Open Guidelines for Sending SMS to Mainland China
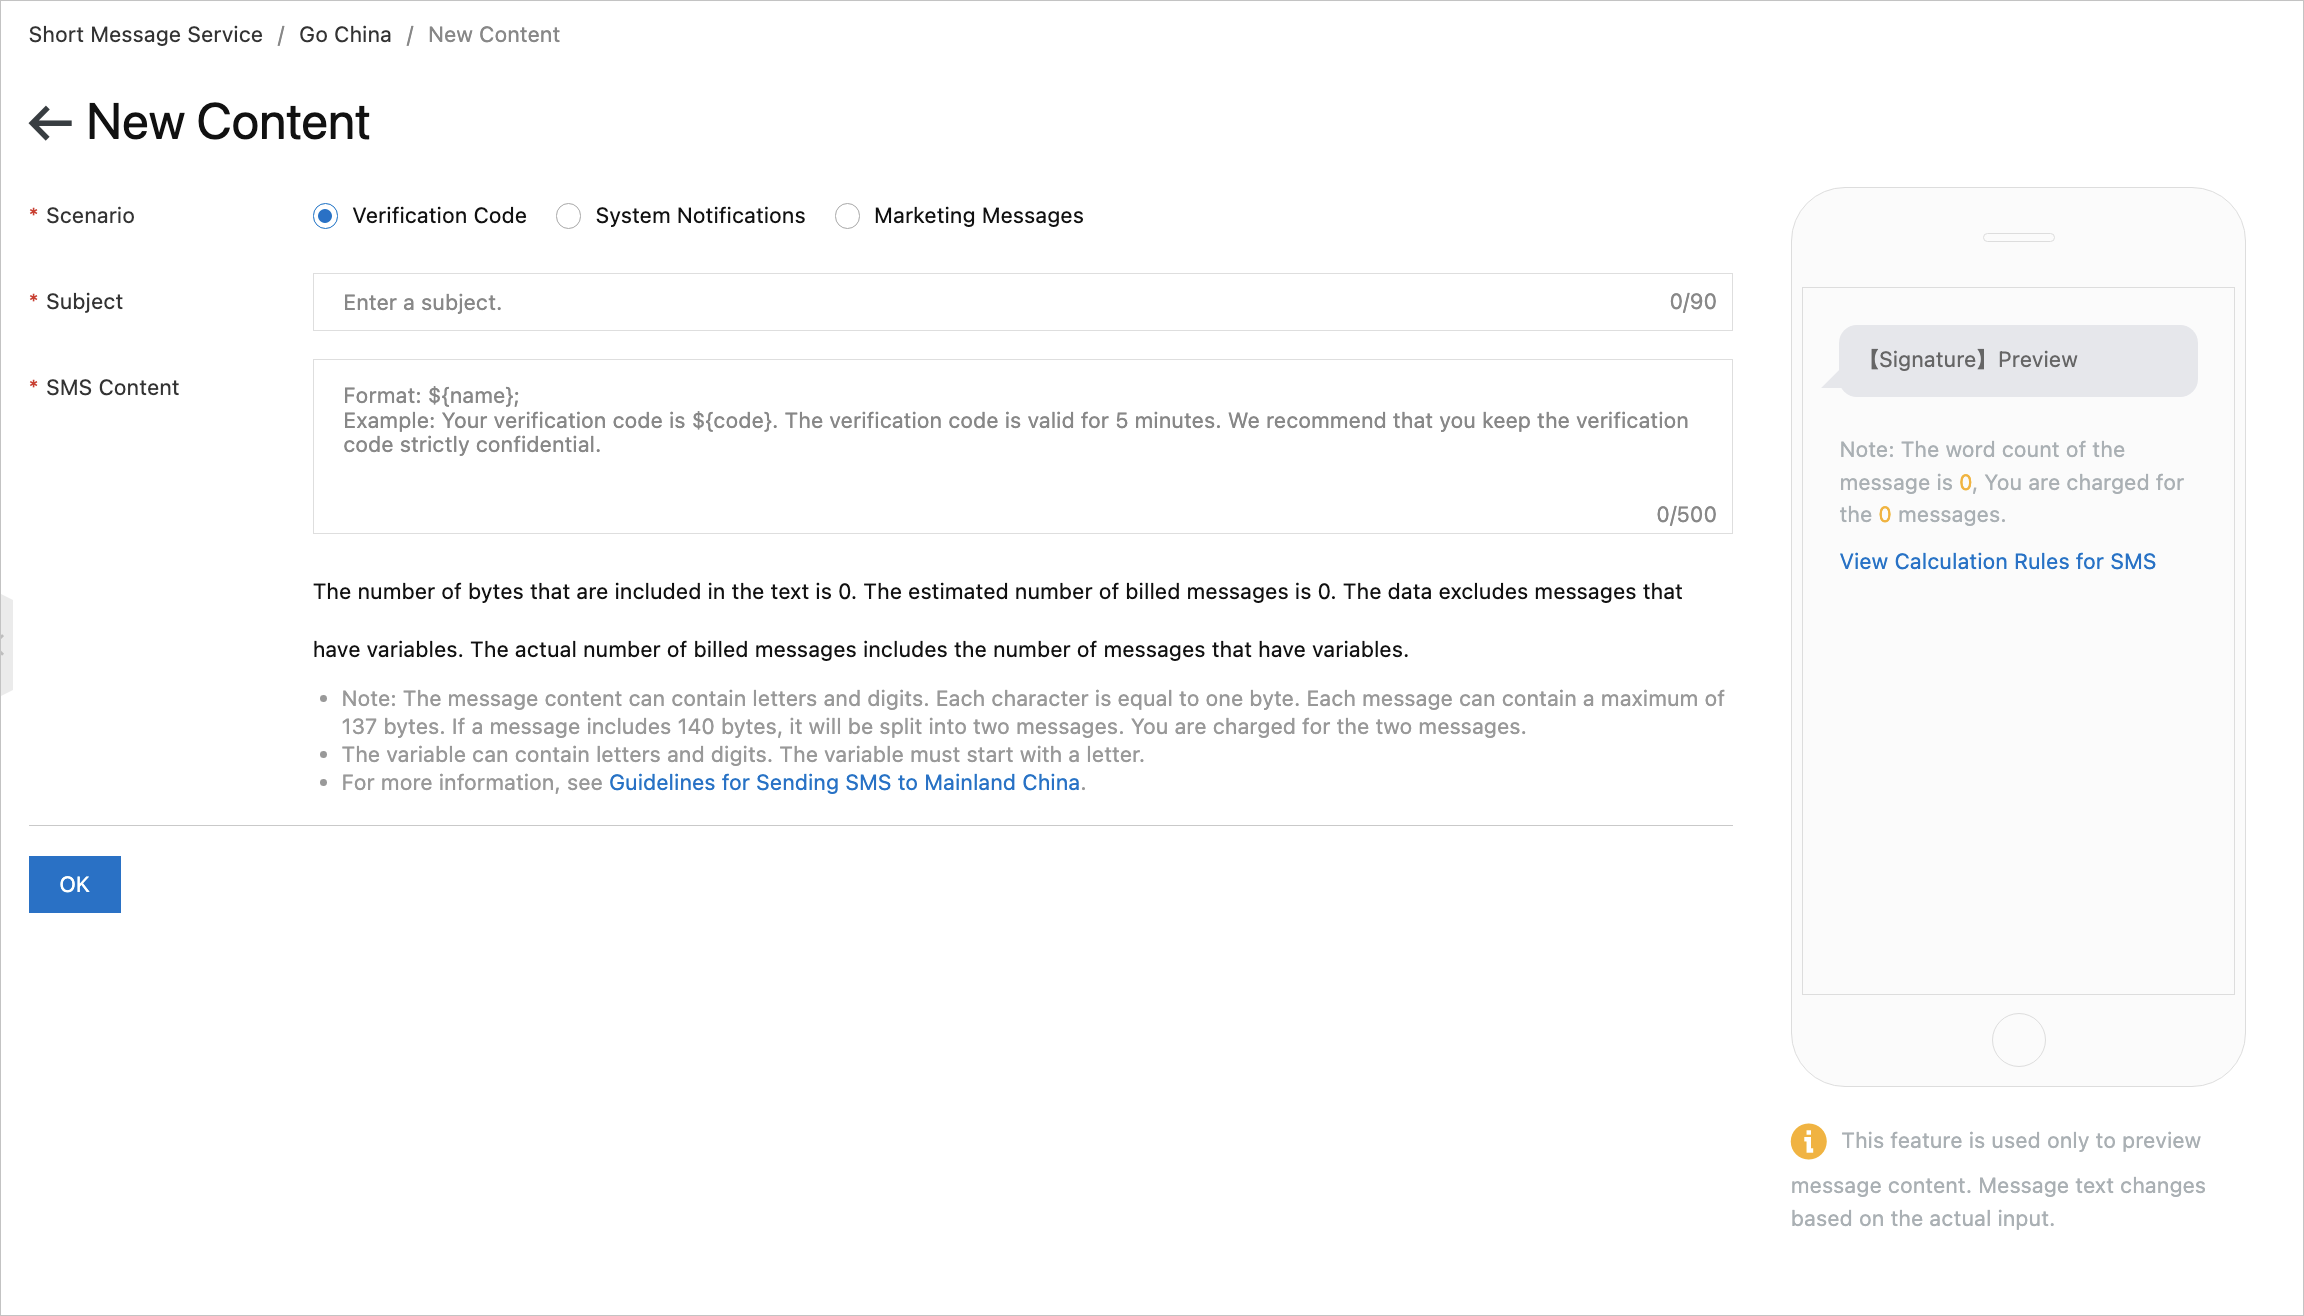The width and height of the screenshot is (2304, 1316). pyautogui.click(x=844, y=783)
